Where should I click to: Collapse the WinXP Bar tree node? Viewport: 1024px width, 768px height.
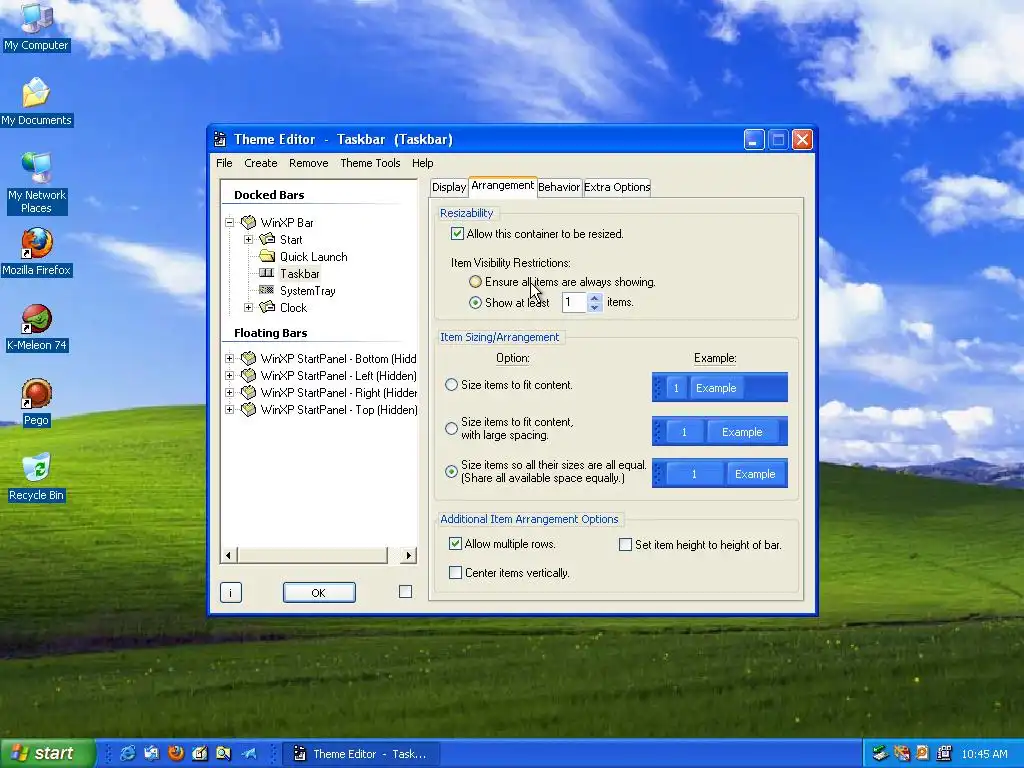click(230, 223)
